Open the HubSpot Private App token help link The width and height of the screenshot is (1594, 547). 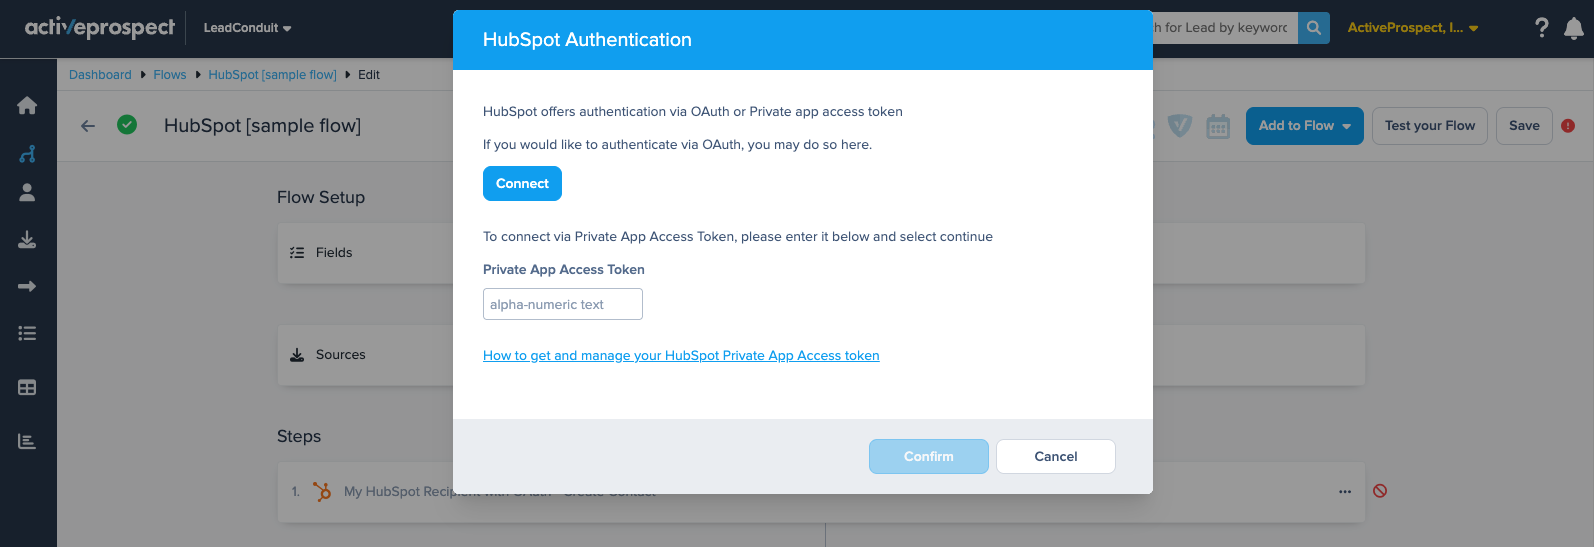coord(681,356)
